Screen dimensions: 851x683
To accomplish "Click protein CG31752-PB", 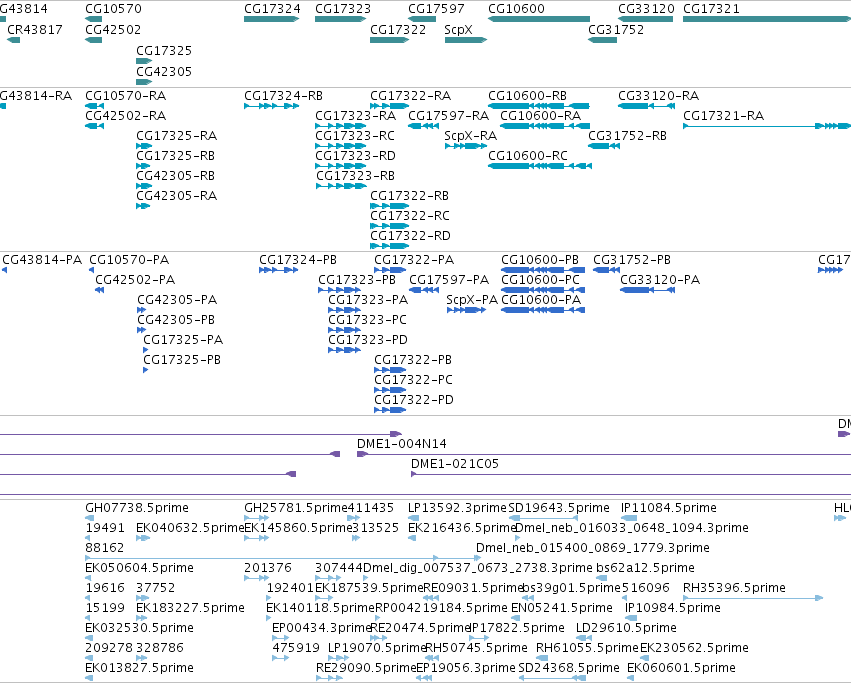I will tap(606, 270).
